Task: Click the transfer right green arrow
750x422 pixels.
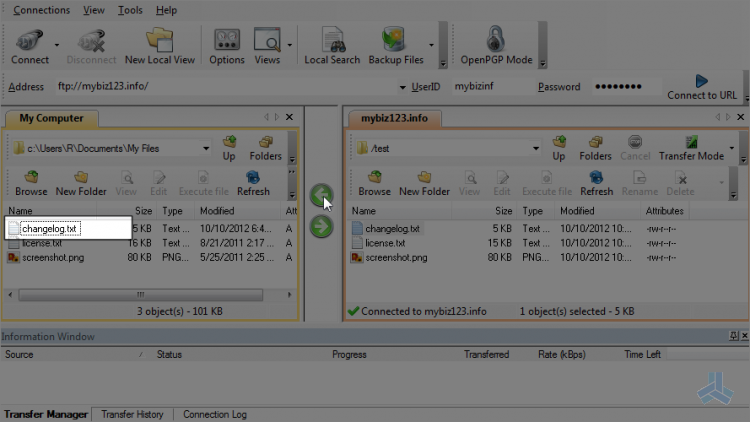Action: 321,226
